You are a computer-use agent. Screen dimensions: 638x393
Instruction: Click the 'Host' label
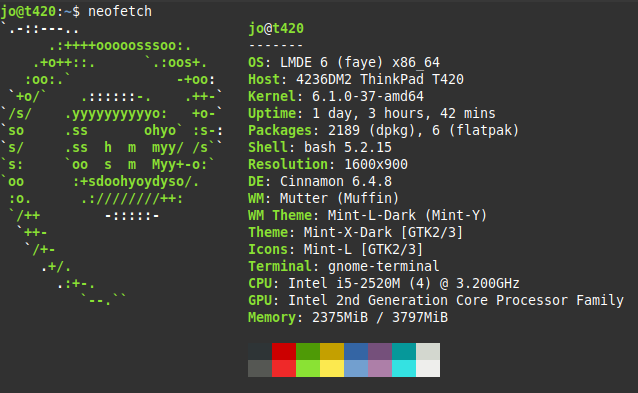(x=264, y=79)
